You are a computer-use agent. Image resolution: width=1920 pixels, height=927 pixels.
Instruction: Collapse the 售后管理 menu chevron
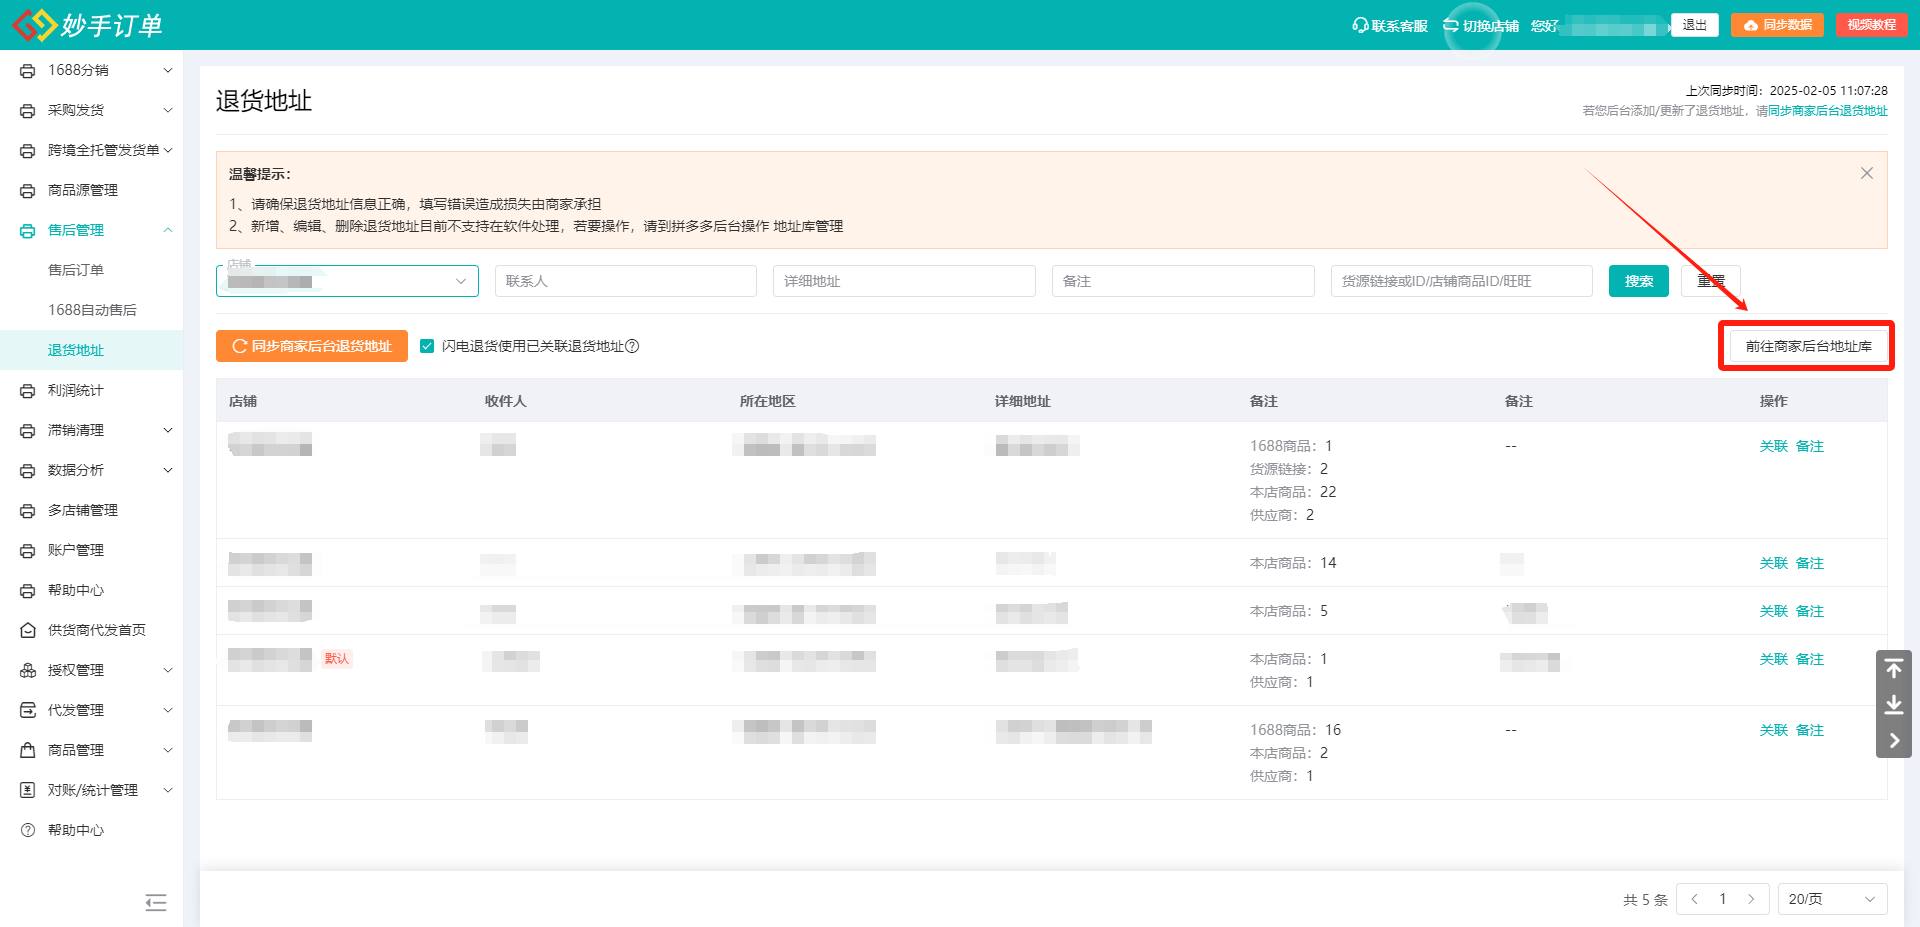[x=168, y=230]
